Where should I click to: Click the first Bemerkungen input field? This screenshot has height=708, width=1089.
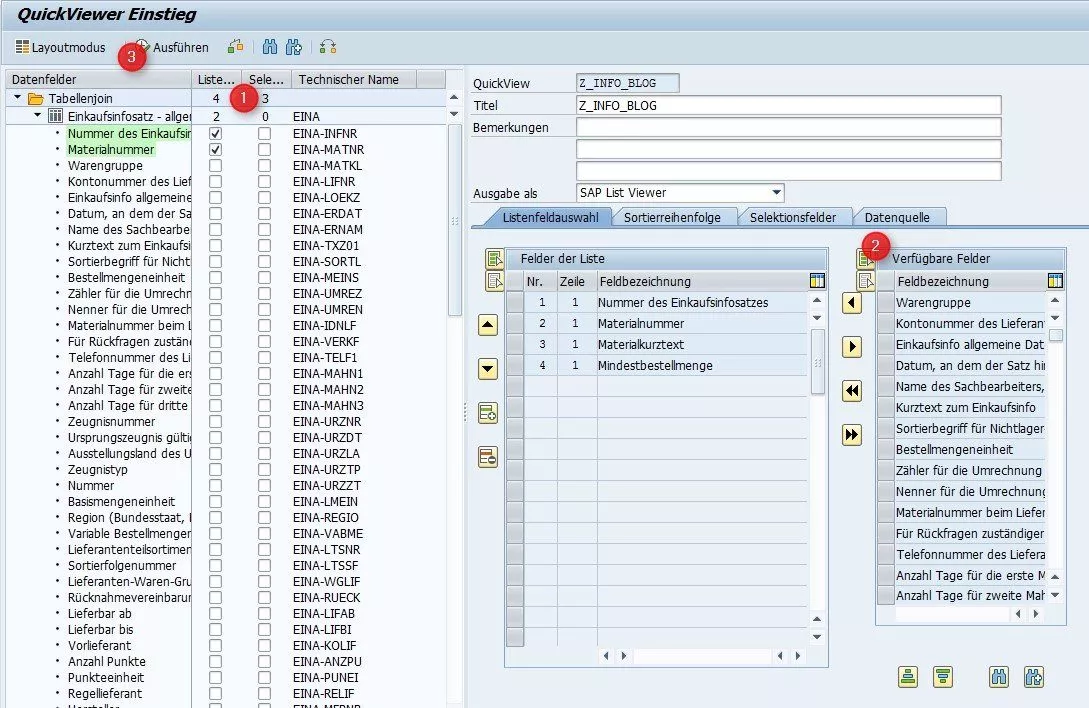tap(789, 127)
